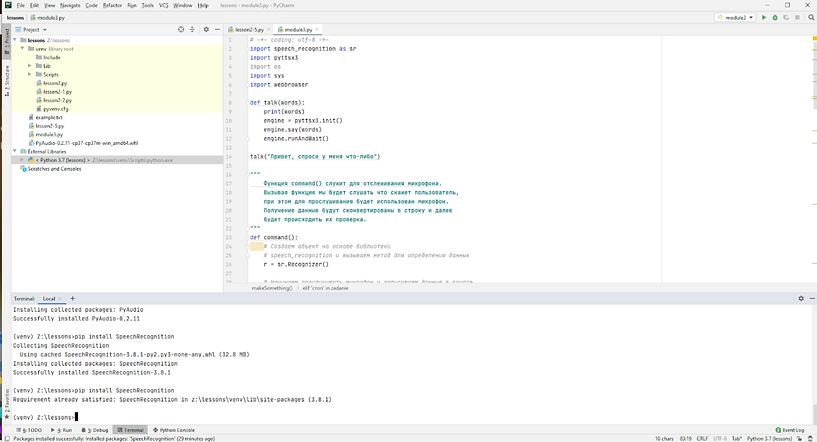Open the Navigate menu

point(70,5)
